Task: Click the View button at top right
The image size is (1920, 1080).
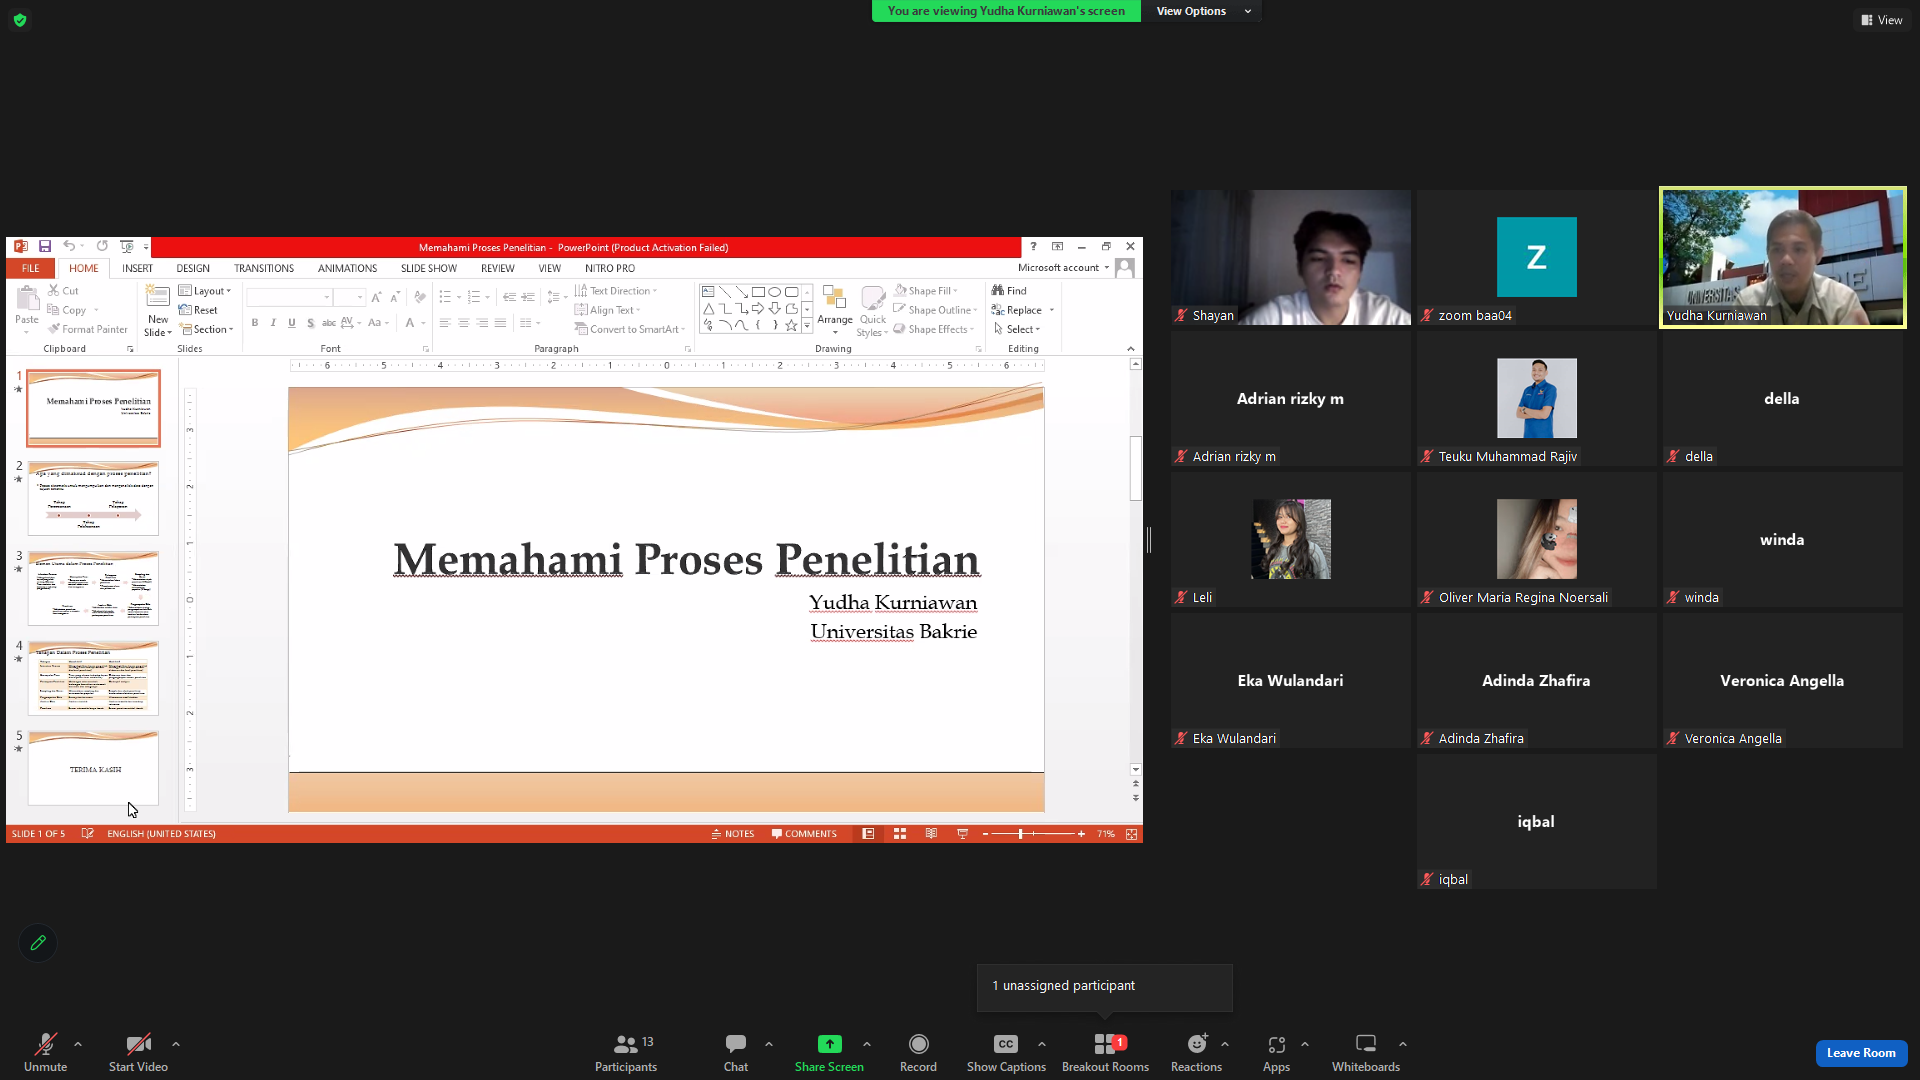Action: [x=1882, y=20]
